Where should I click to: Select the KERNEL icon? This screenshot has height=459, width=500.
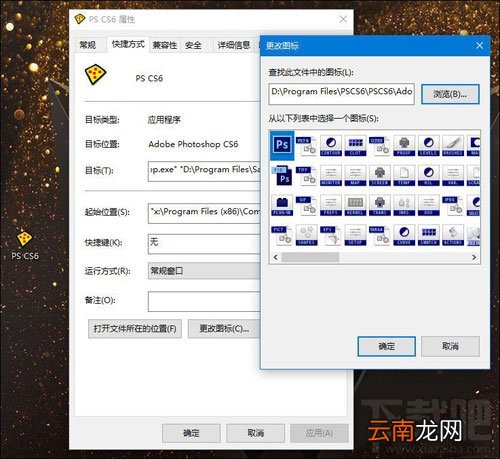pos(355,205)
